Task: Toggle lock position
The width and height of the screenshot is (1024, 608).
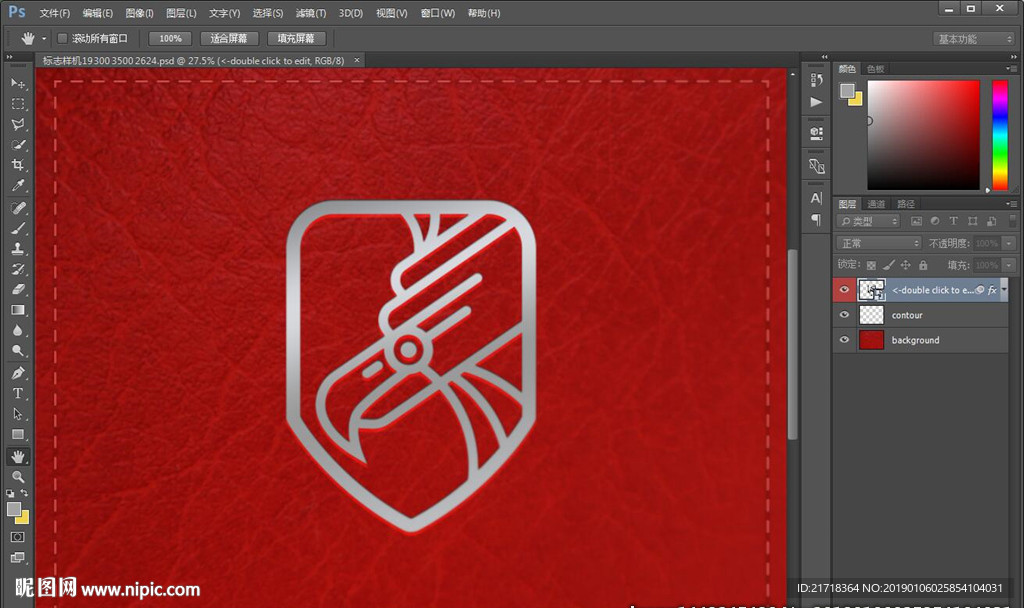Action: tap(905, 265)
